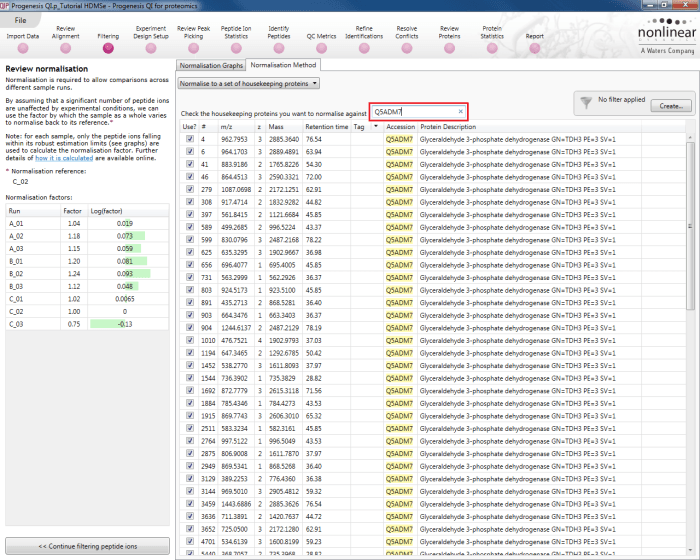Open the 'how it is calculated' link
700x560 pixels.
(64, 158)
